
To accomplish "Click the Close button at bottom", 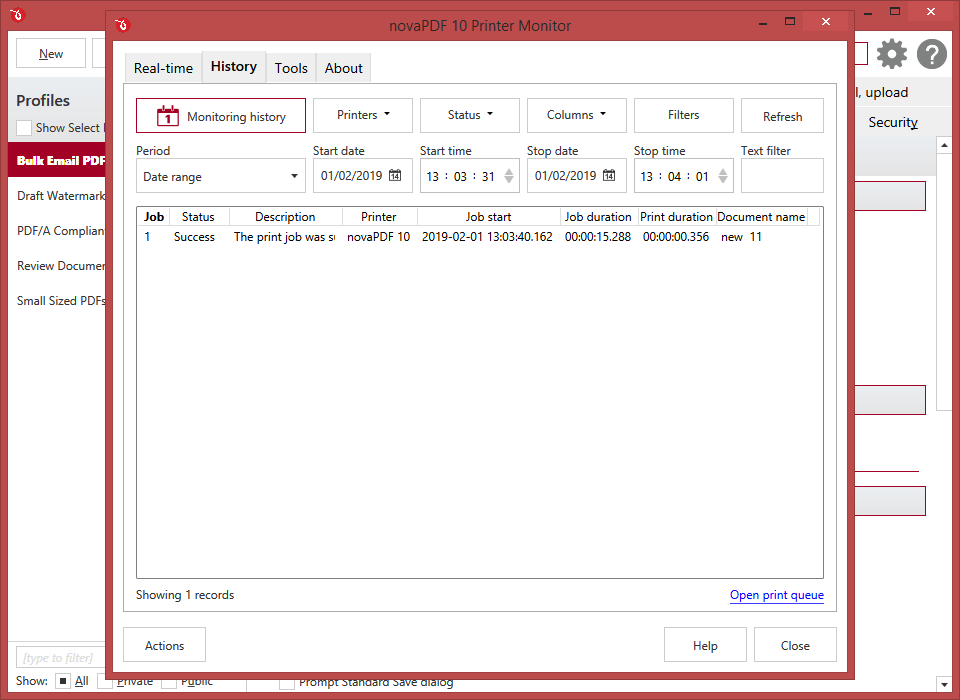I will tap(795, 645).
